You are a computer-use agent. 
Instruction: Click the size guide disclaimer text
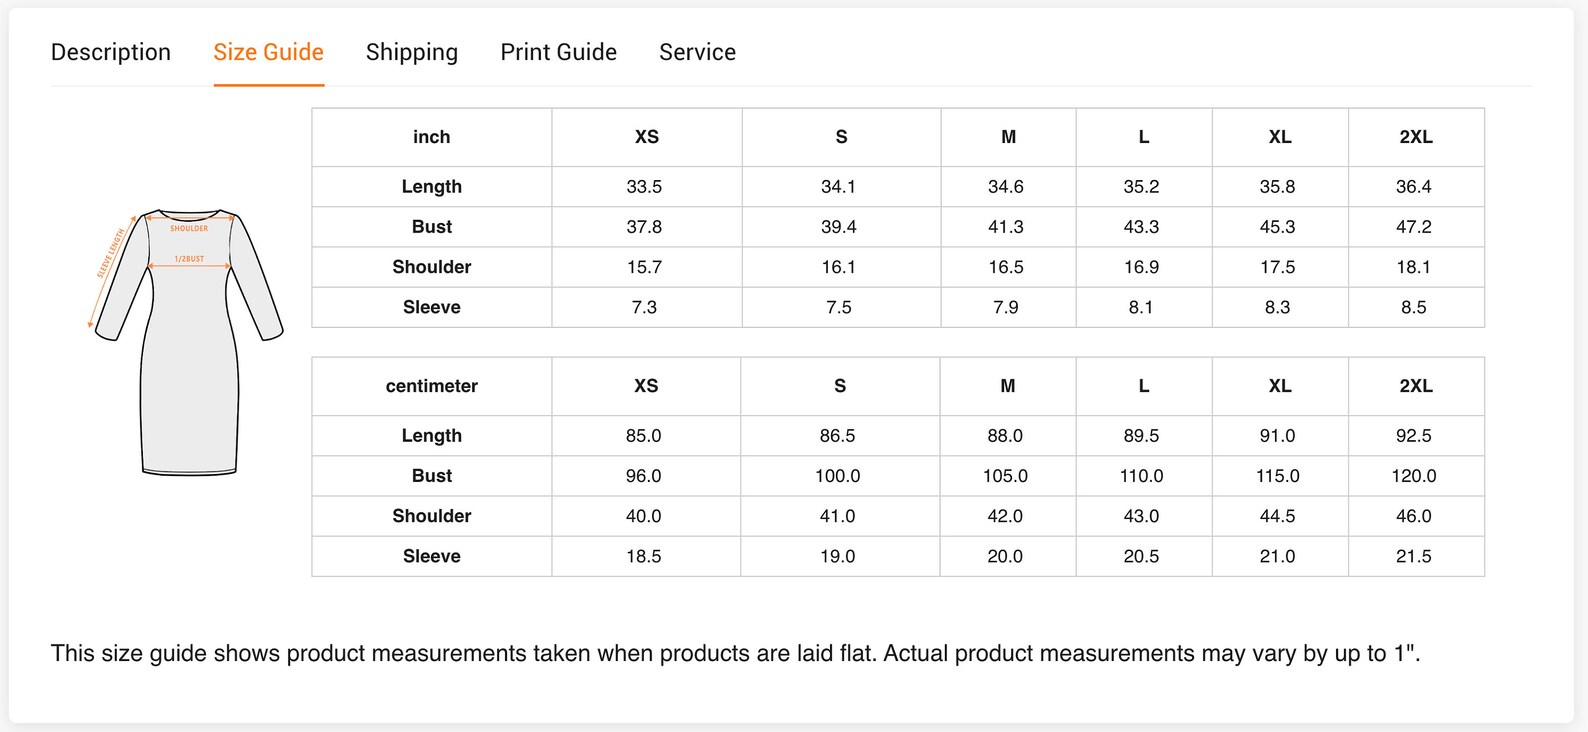[735, 653]
